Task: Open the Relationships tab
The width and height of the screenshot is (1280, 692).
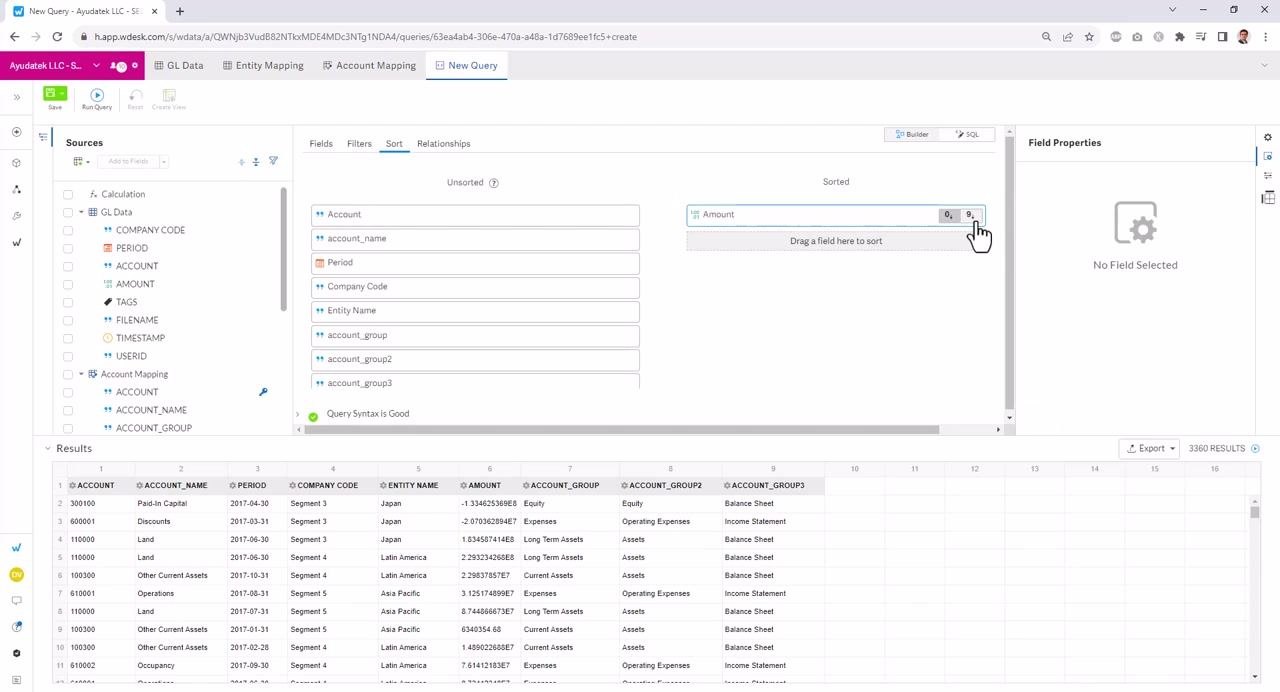Action: [x=444, y=144]
